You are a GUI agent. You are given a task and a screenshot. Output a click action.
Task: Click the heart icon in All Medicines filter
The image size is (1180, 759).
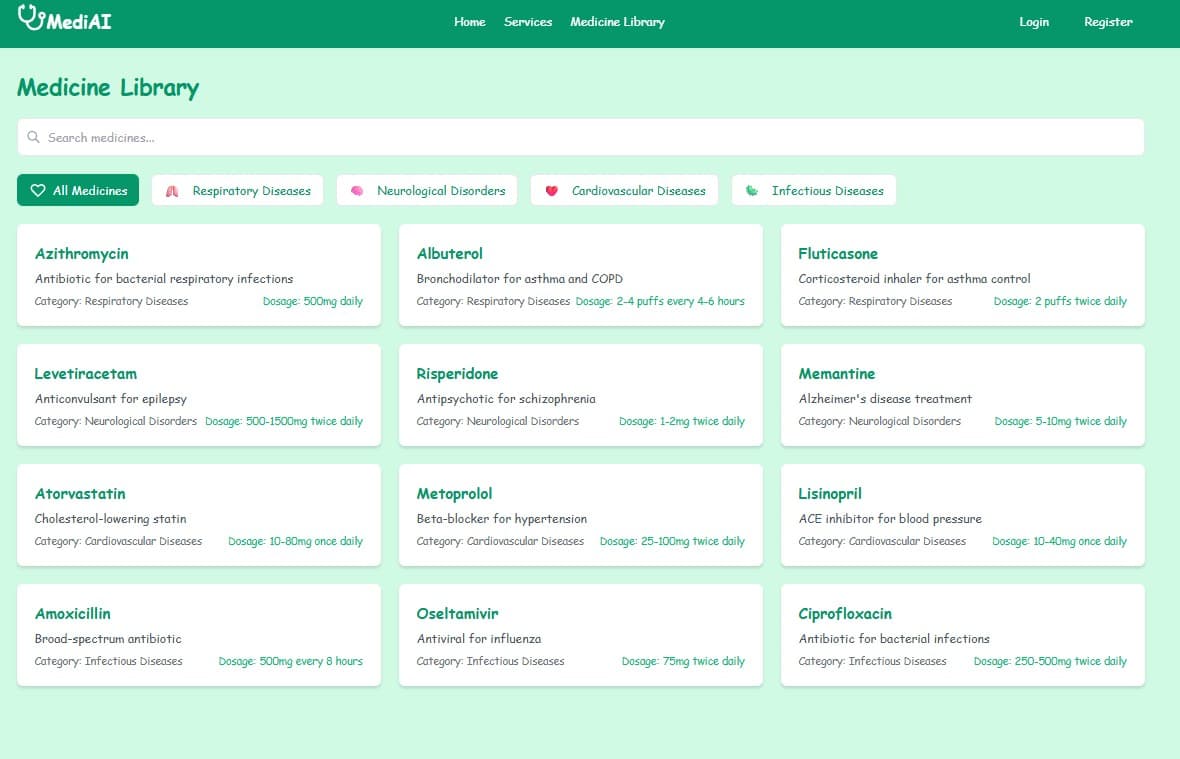click(38, 190)
